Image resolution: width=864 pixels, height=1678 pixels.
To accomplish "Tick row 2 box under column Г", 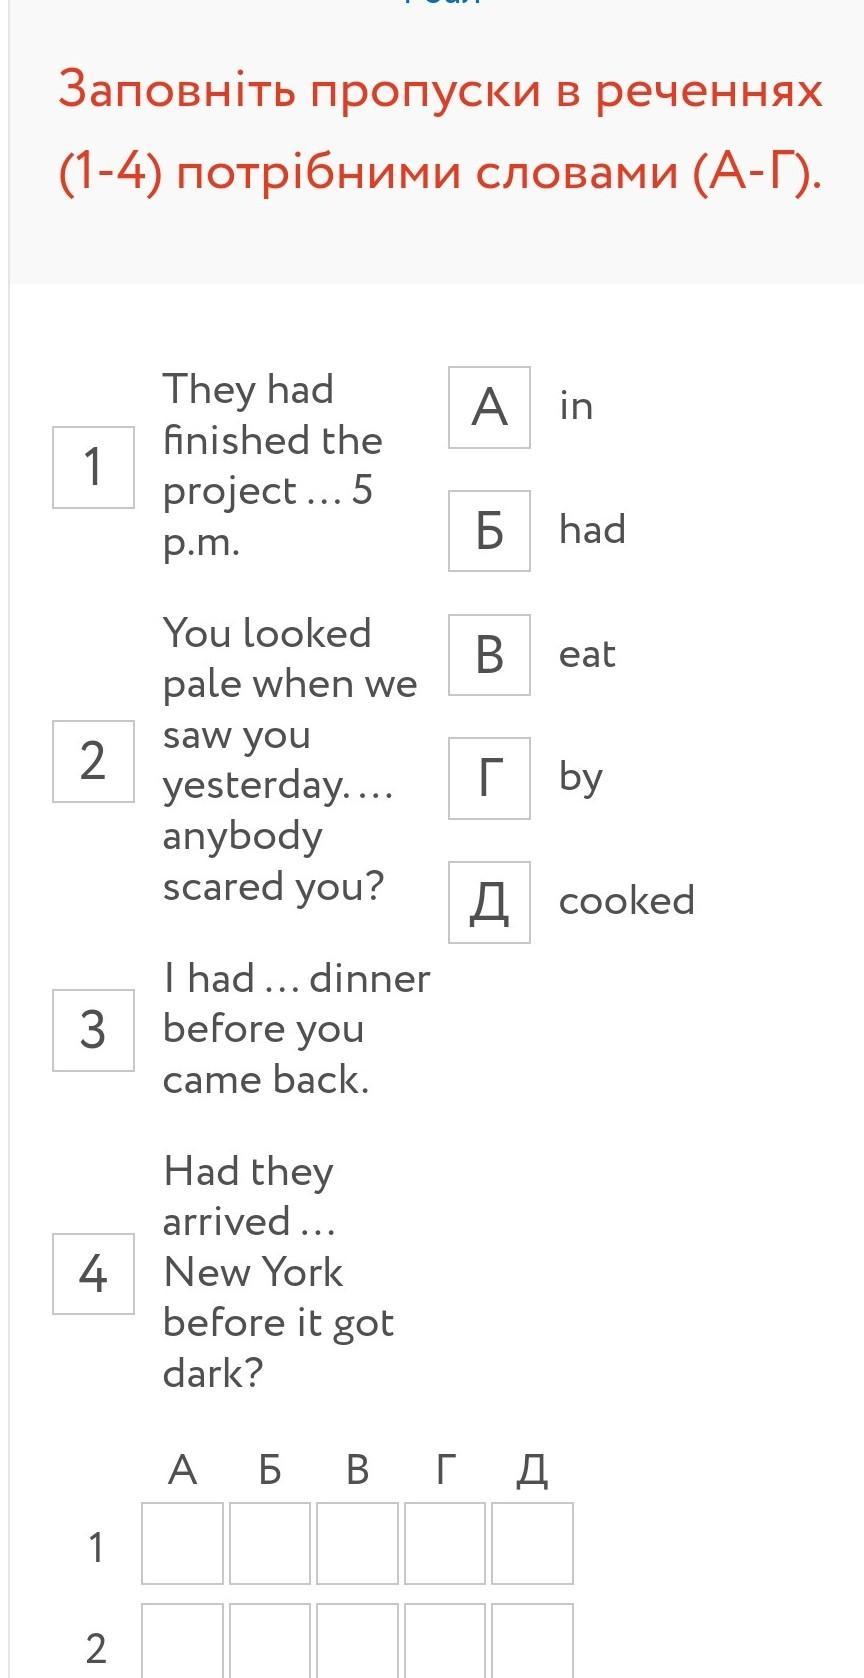I will (445, 1641).
